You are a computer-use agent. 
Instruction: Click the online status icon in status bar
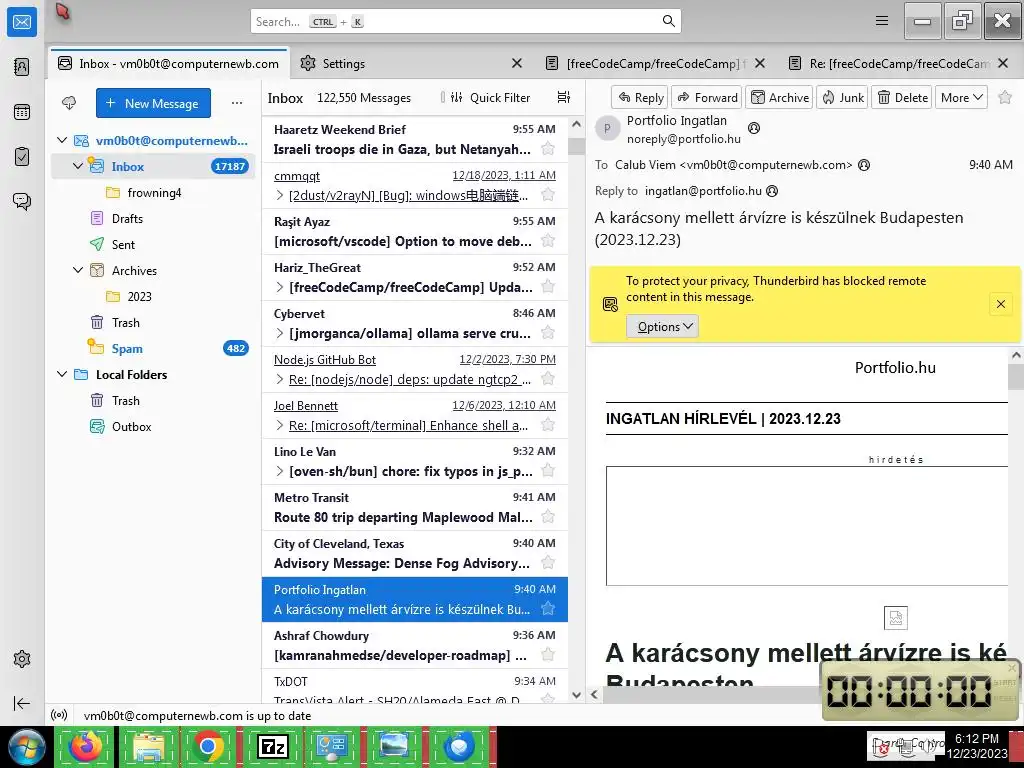point(59,716)
